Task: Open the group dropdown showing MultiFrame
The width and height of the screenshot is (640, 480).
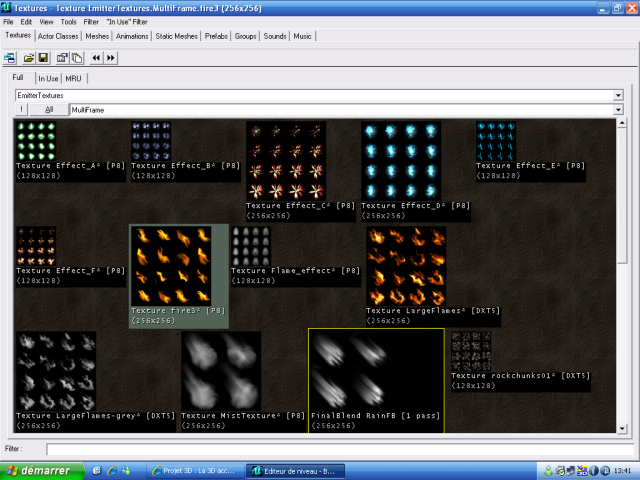Action: point(618,110)
